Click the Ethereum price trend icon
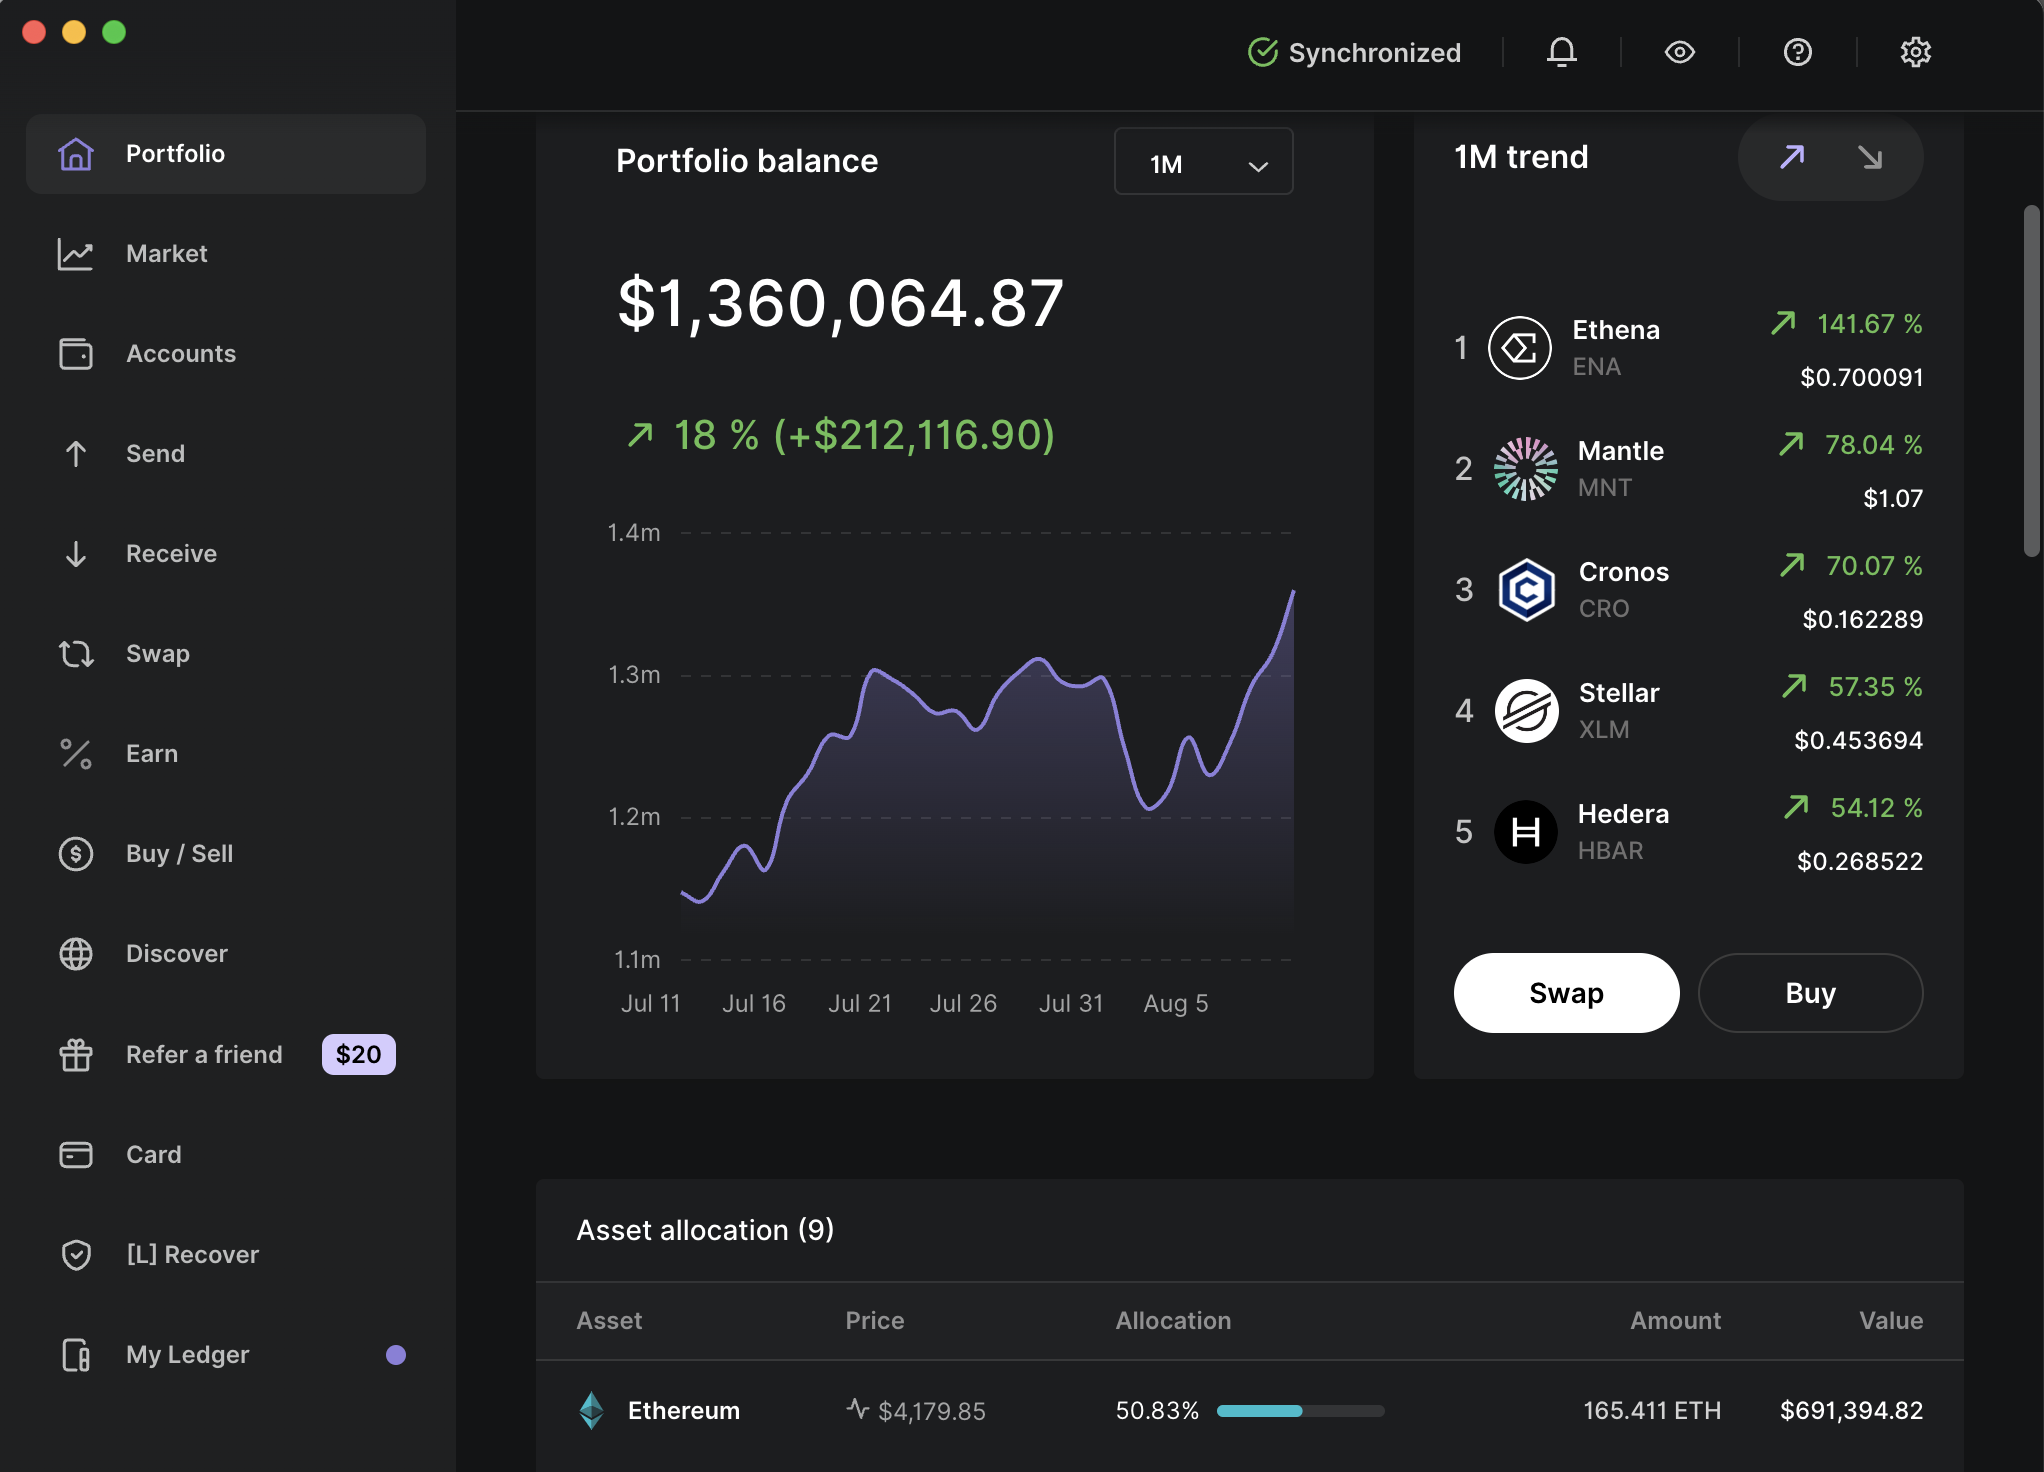The height and width of the screenshot is (1472, 2044). pyautogui.click(x=858, y=1410)
